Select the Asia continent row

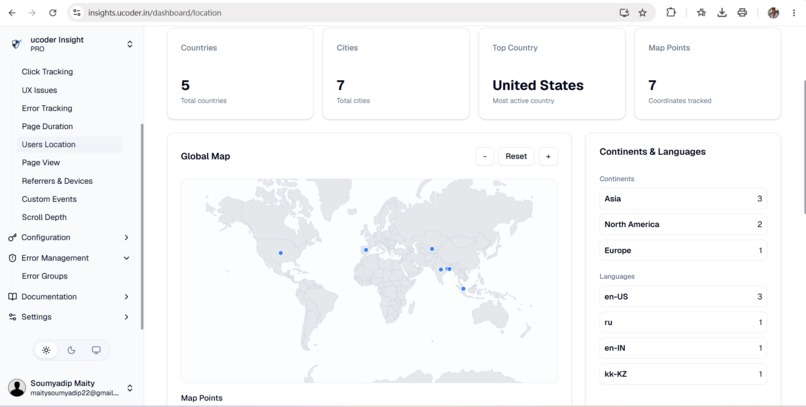pyautogui.click(x=683, y=199)
